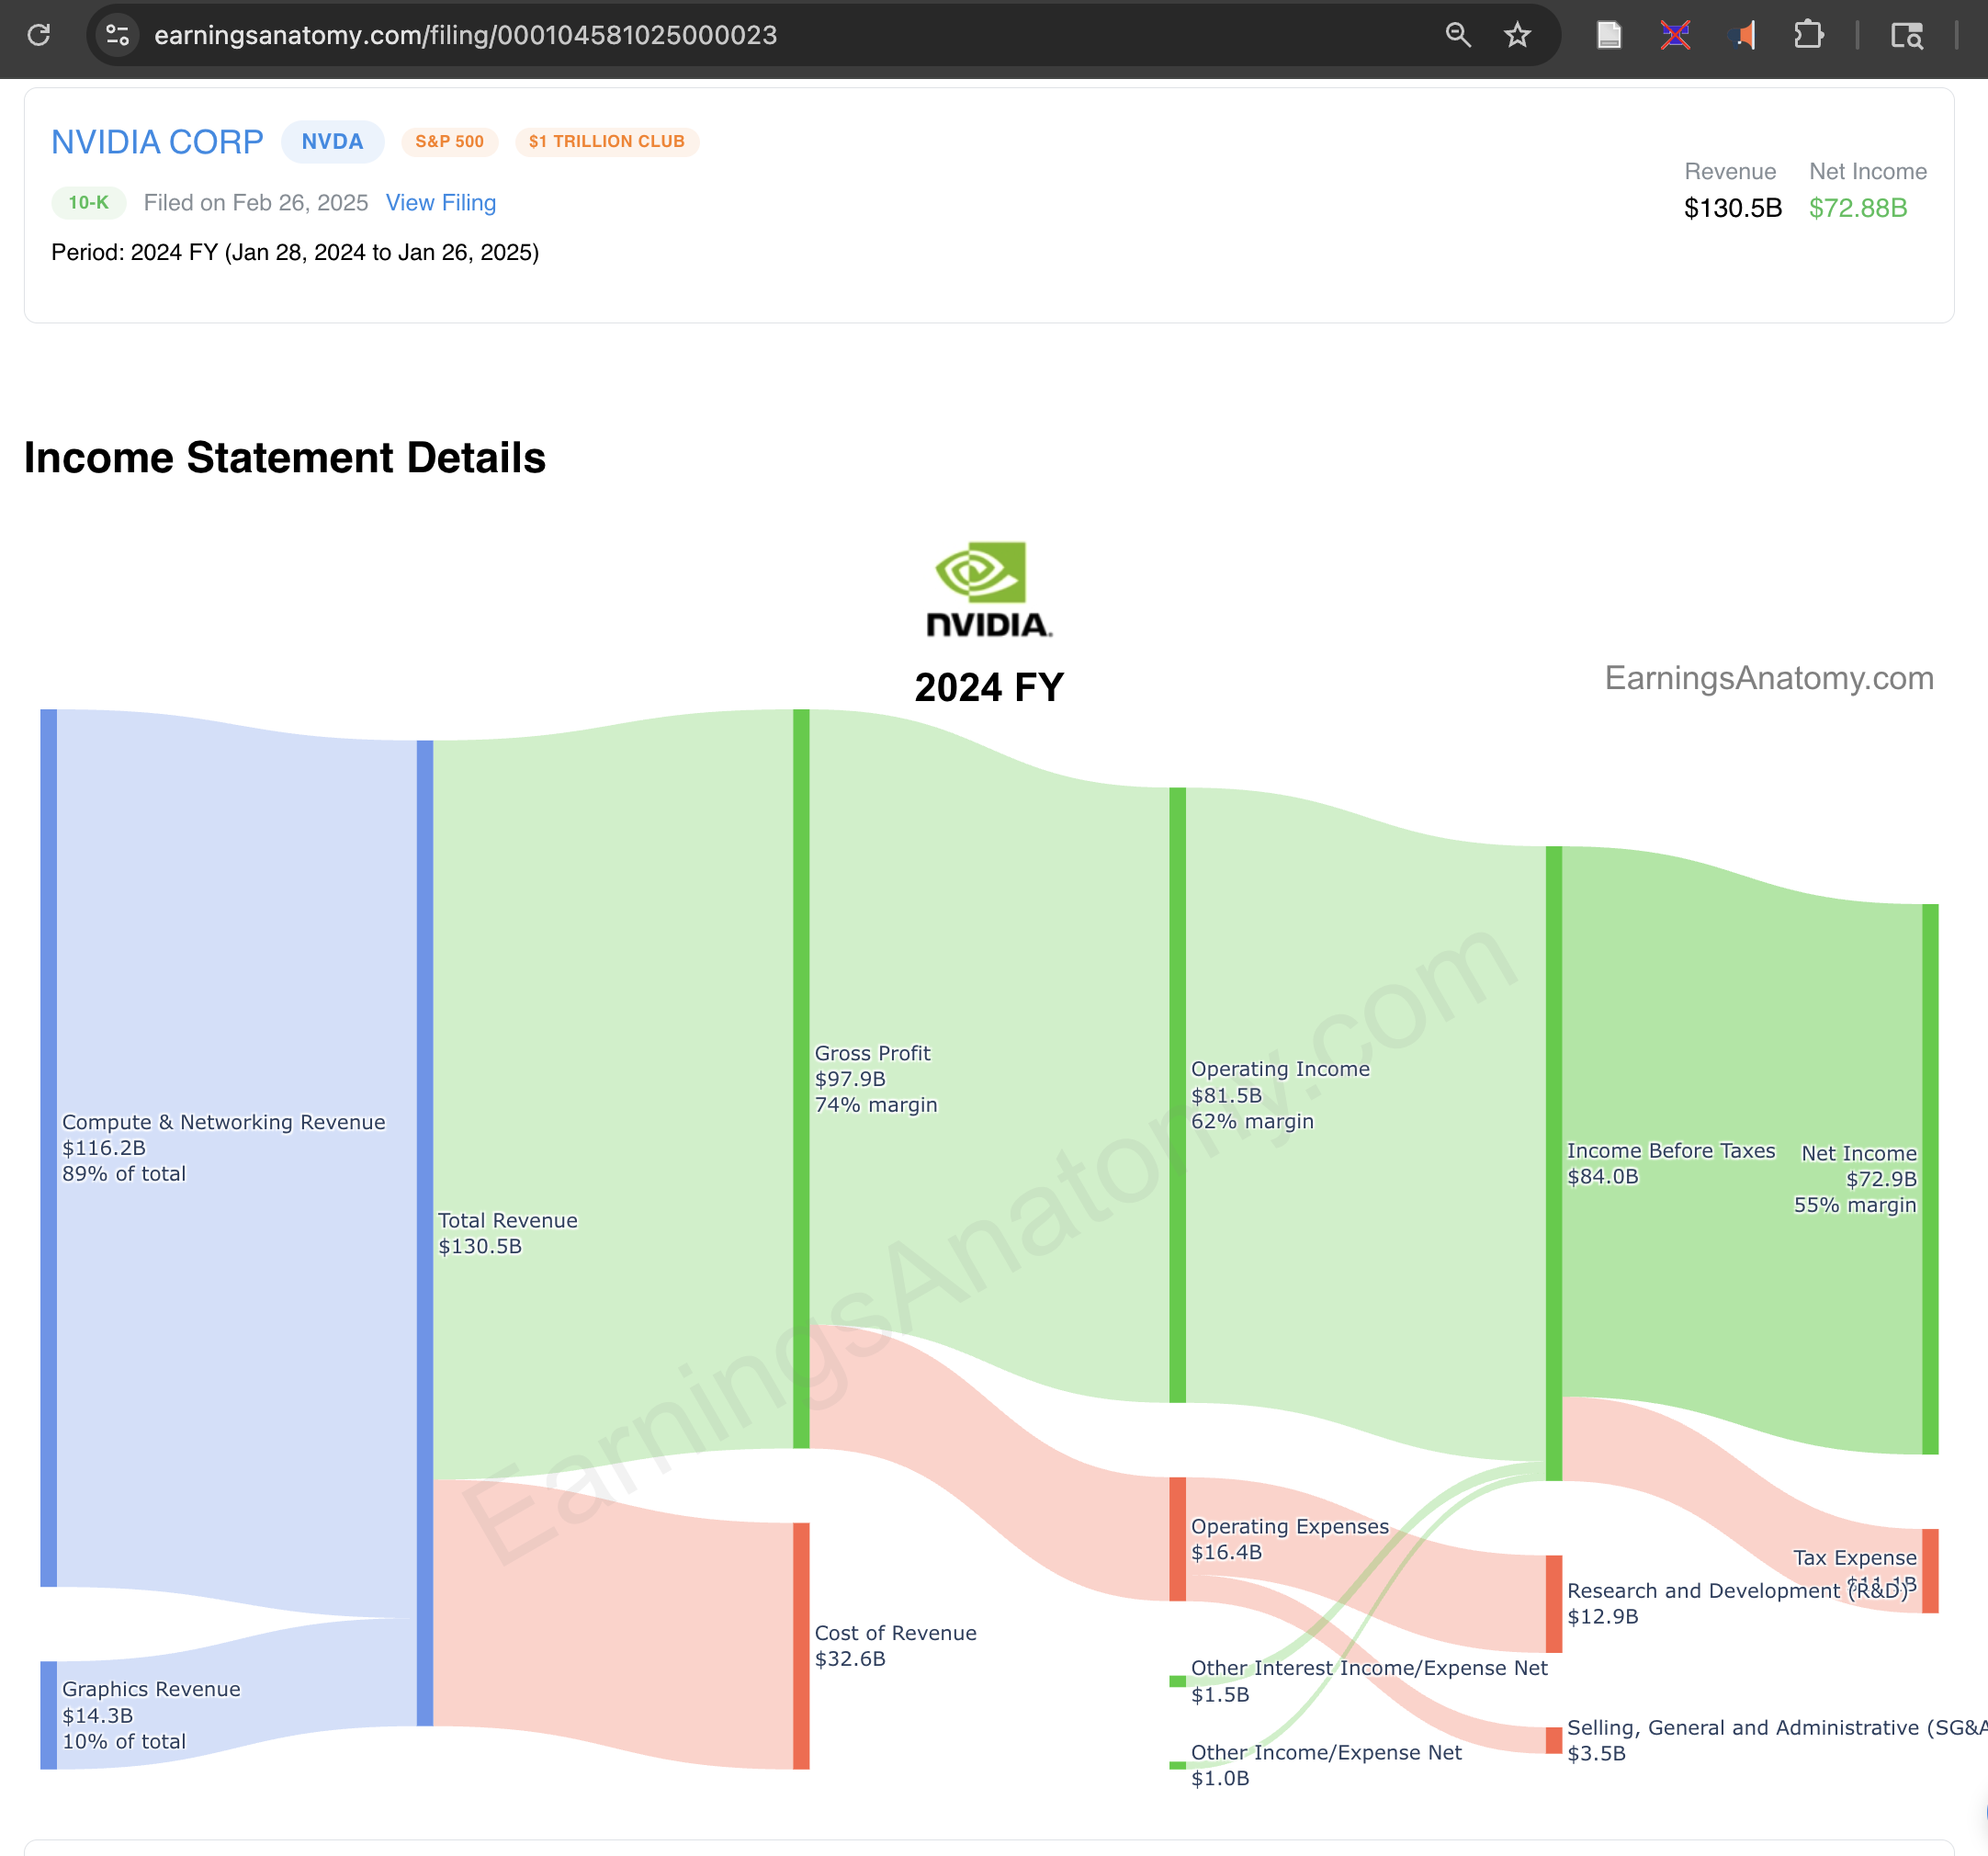The image size is (1988, 1856).
Task: Click the EarningsAnatomy.com chart attribution text
Action: coord(1769,678)
